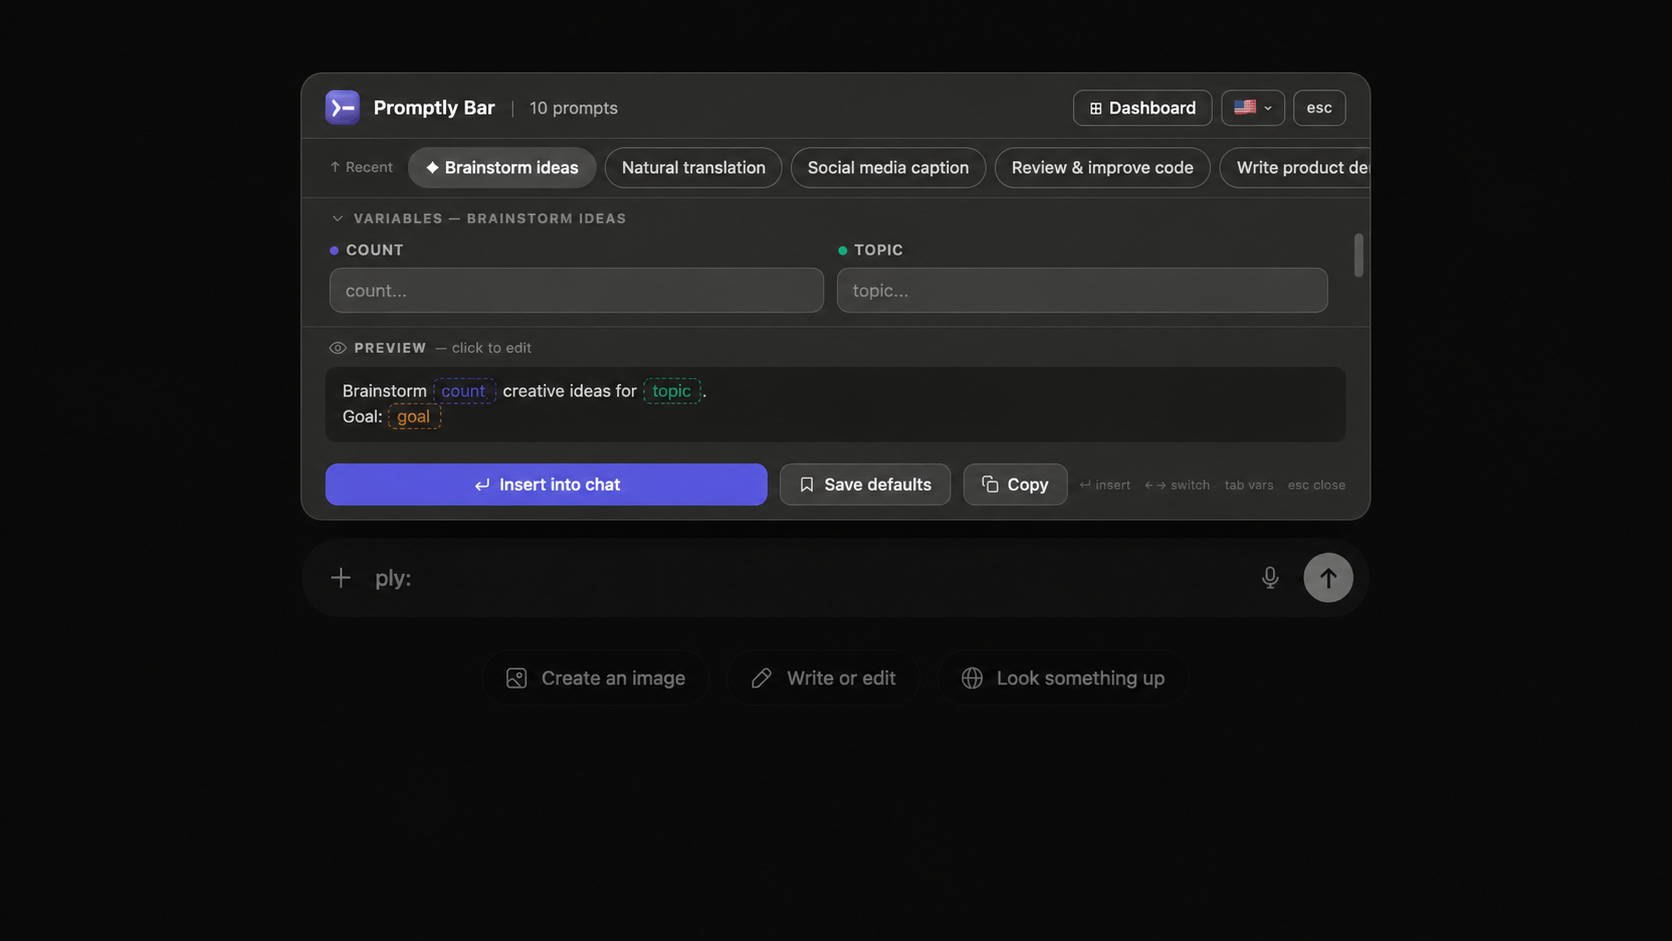
Task: Choose Look something up suggestion
Action: click(x=1063, y=678)
